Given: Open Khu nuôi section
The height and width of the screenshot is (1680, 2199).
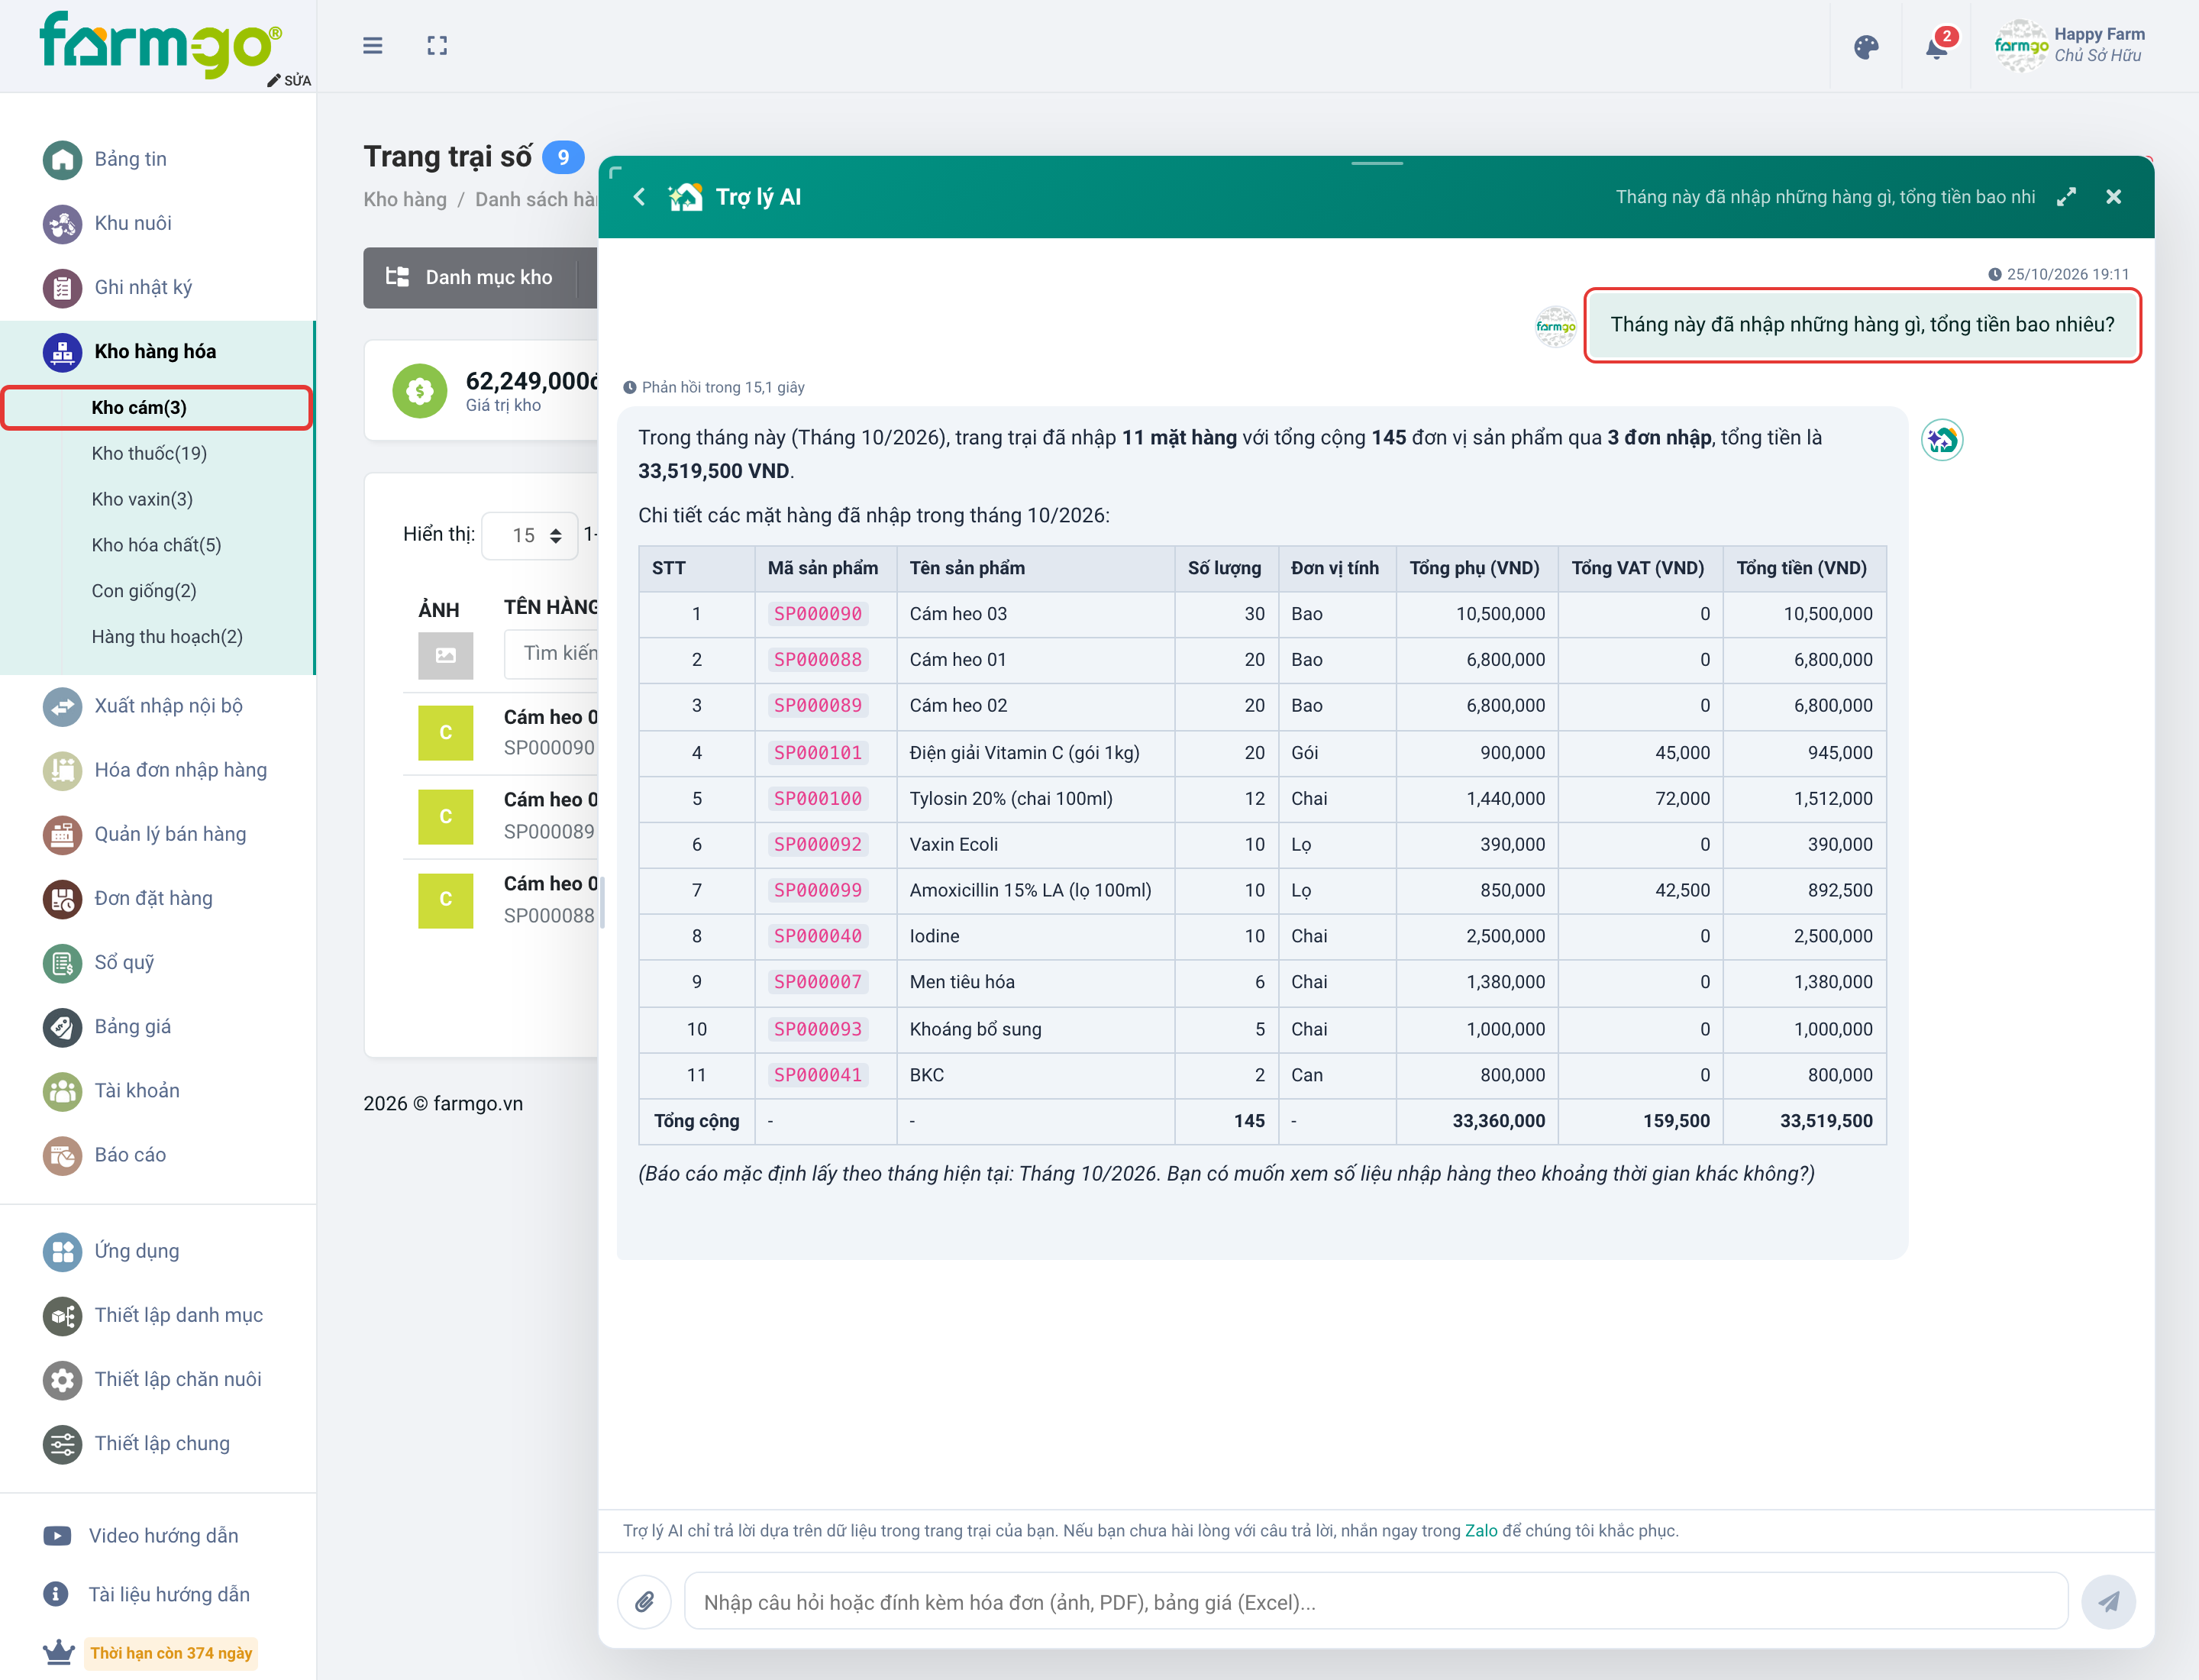Looking at the screenshot, I should pyautogui.click(x=133, y=223).
